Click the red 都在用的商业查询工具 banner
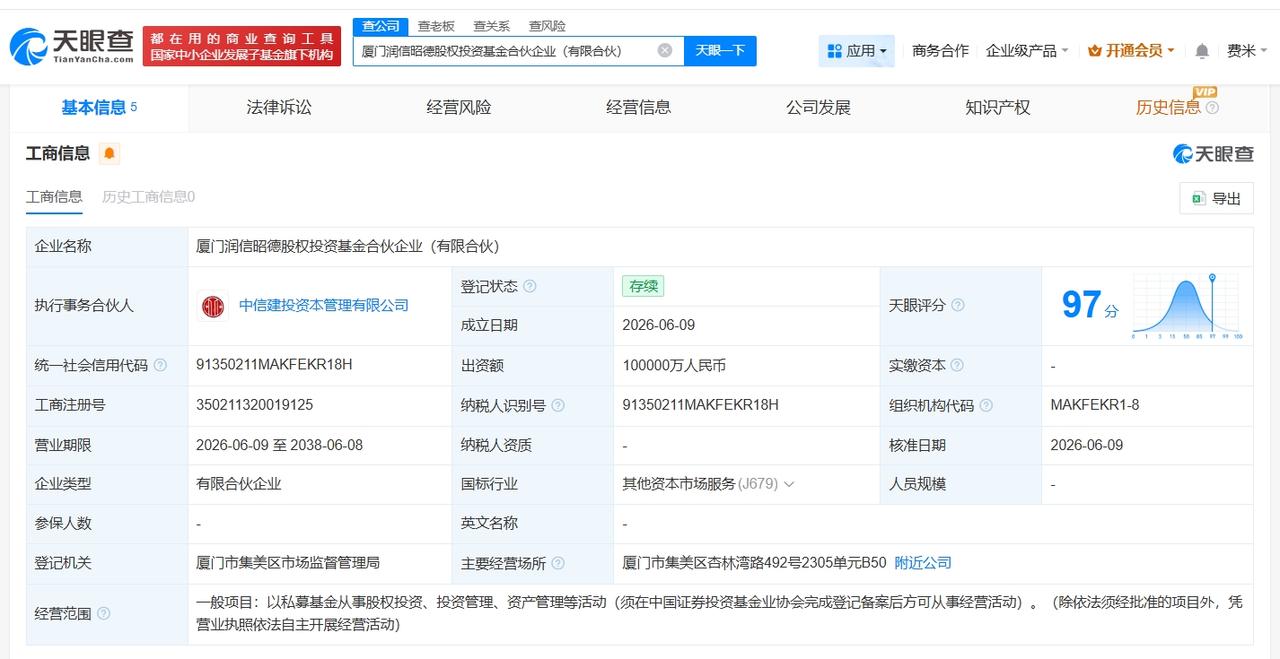The width and height of the screenshot is (1280, 659). pos(242,46)
